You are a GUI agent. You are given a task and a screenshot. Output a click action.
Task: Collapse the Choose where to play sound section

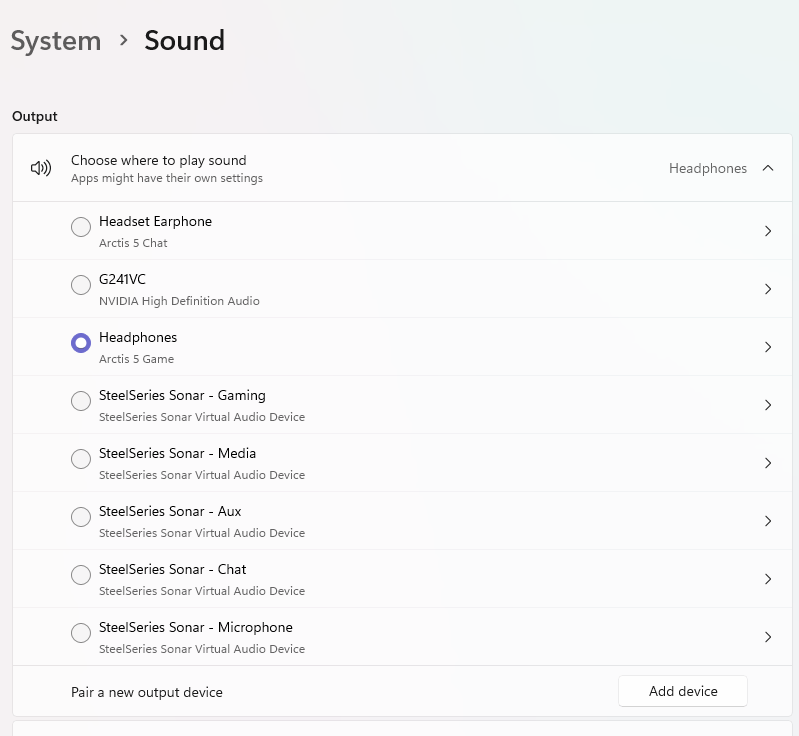[x=768, y=168]
